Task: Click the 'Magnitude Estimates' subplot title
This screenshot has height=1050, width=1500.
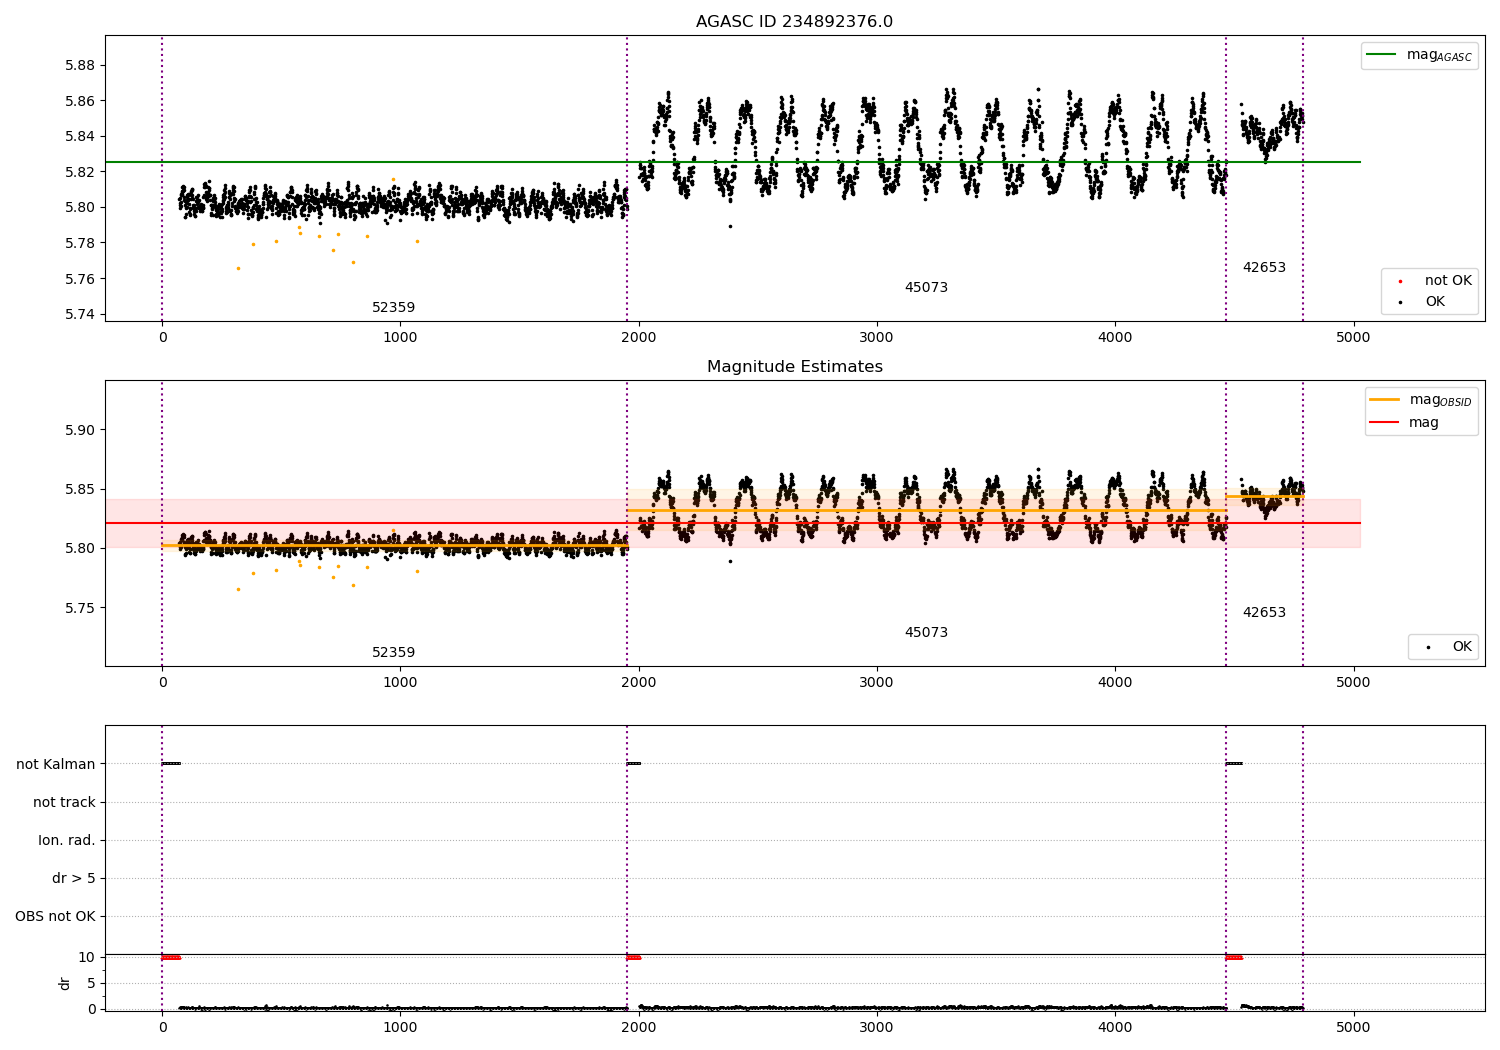Action: click(794, 367)
